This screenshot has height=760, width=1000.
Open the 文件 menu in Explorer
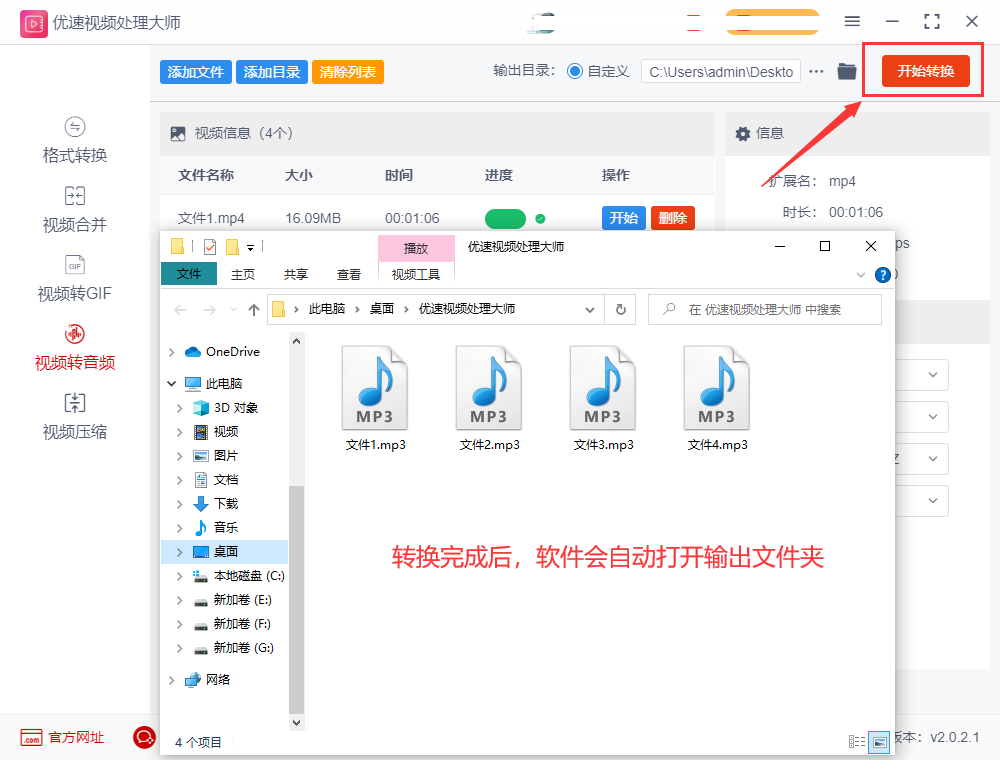[189, 273]
